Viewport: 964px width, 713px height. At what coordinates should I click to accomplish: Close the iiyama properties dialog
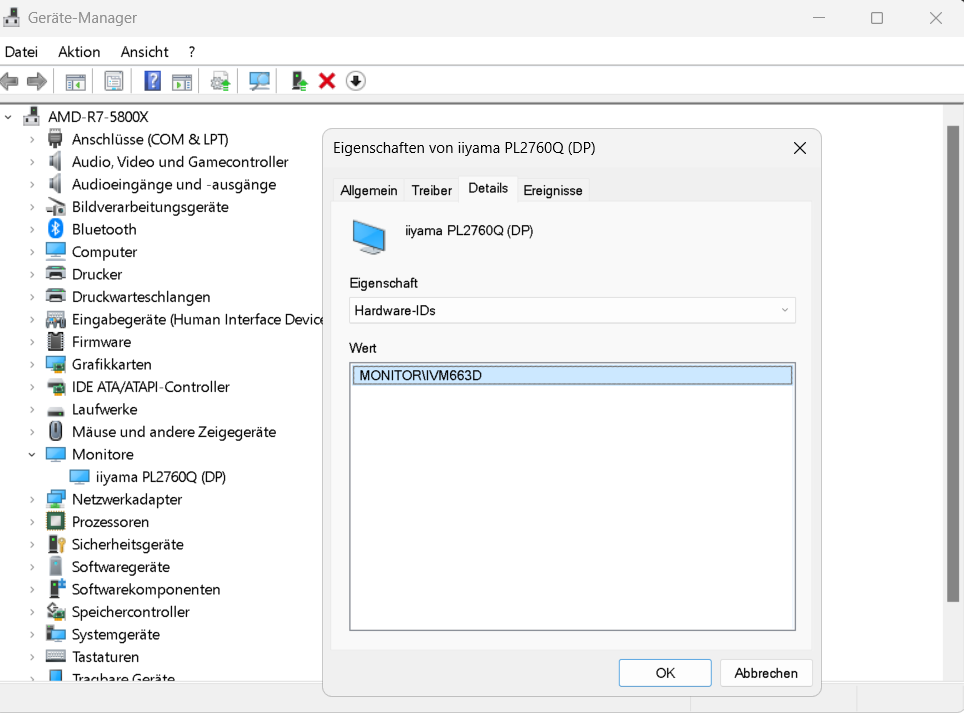(800, 148)
